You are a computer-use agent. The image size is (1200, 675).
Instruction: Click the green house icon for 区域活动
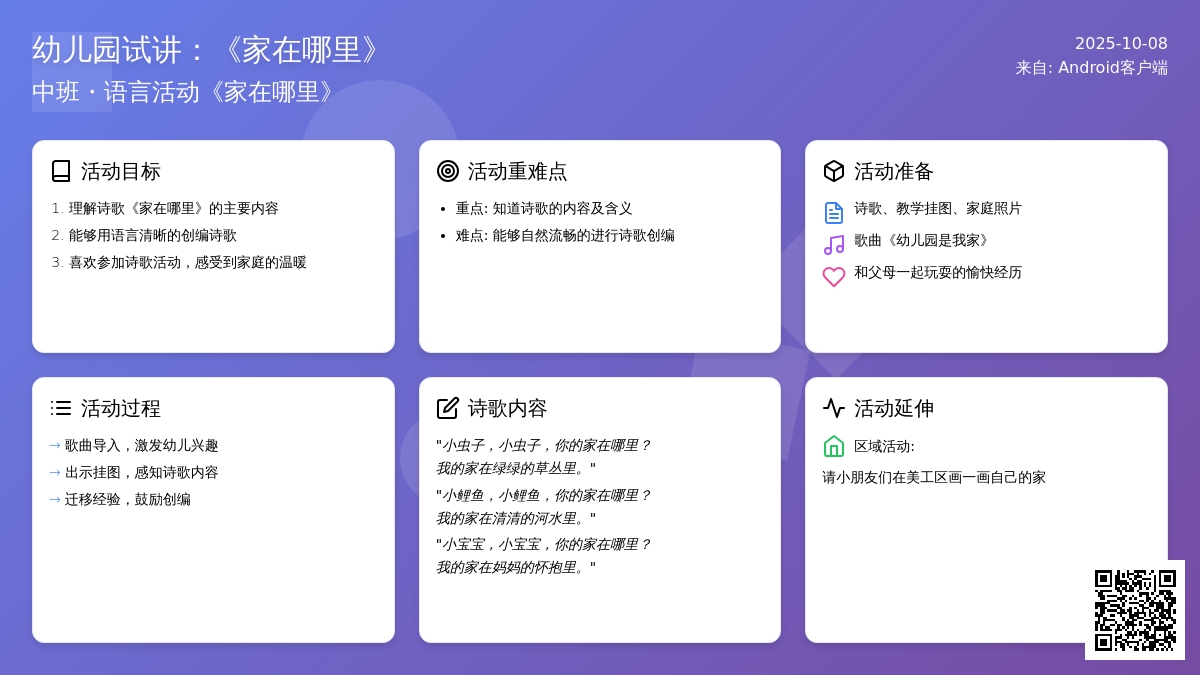(x=834, y=446)
